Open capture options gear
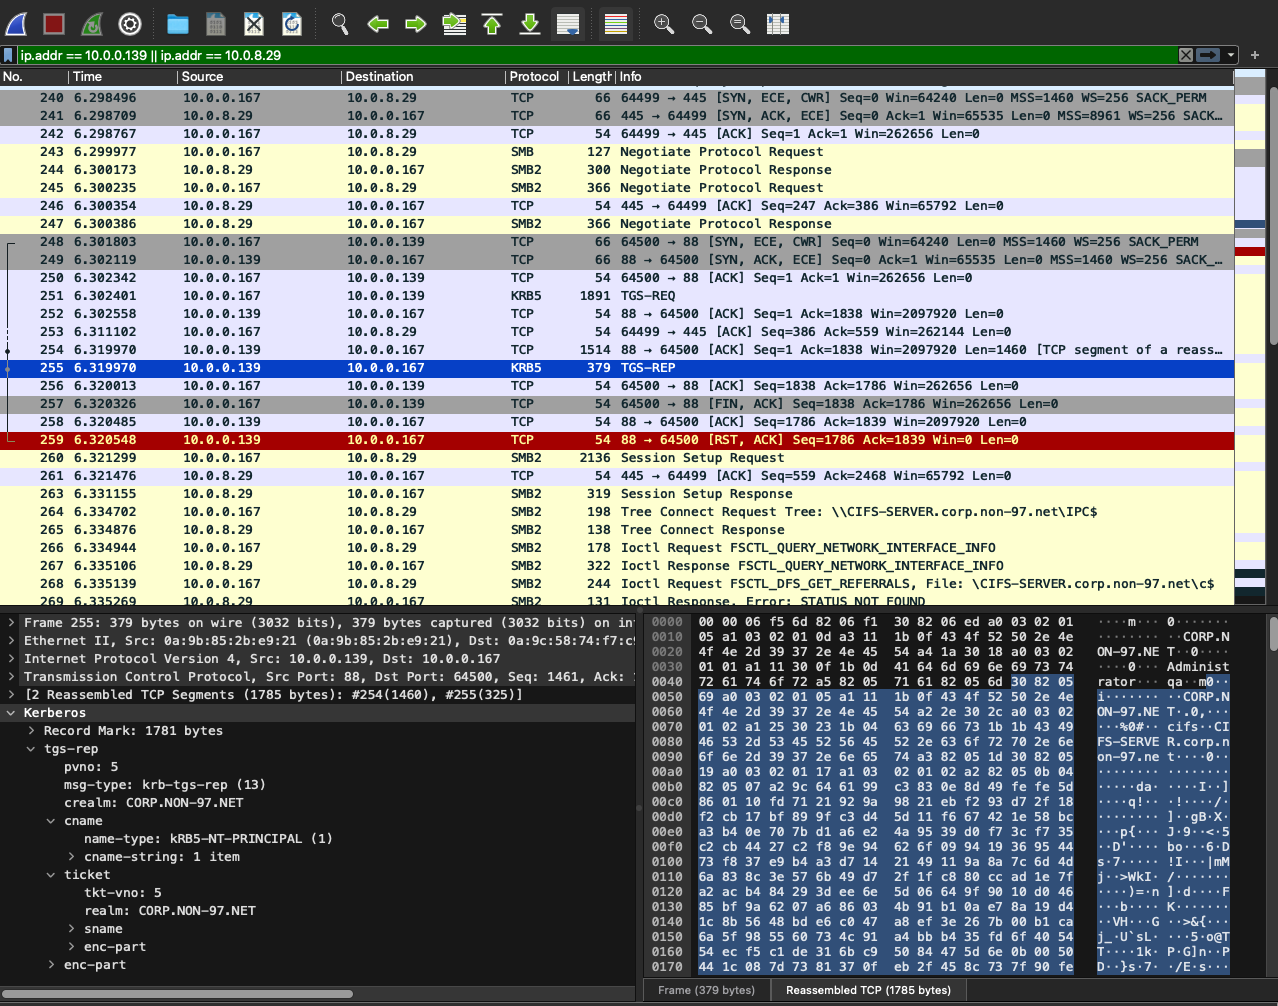This screenshot has width=1278, height=1006. tap(130, 23)
